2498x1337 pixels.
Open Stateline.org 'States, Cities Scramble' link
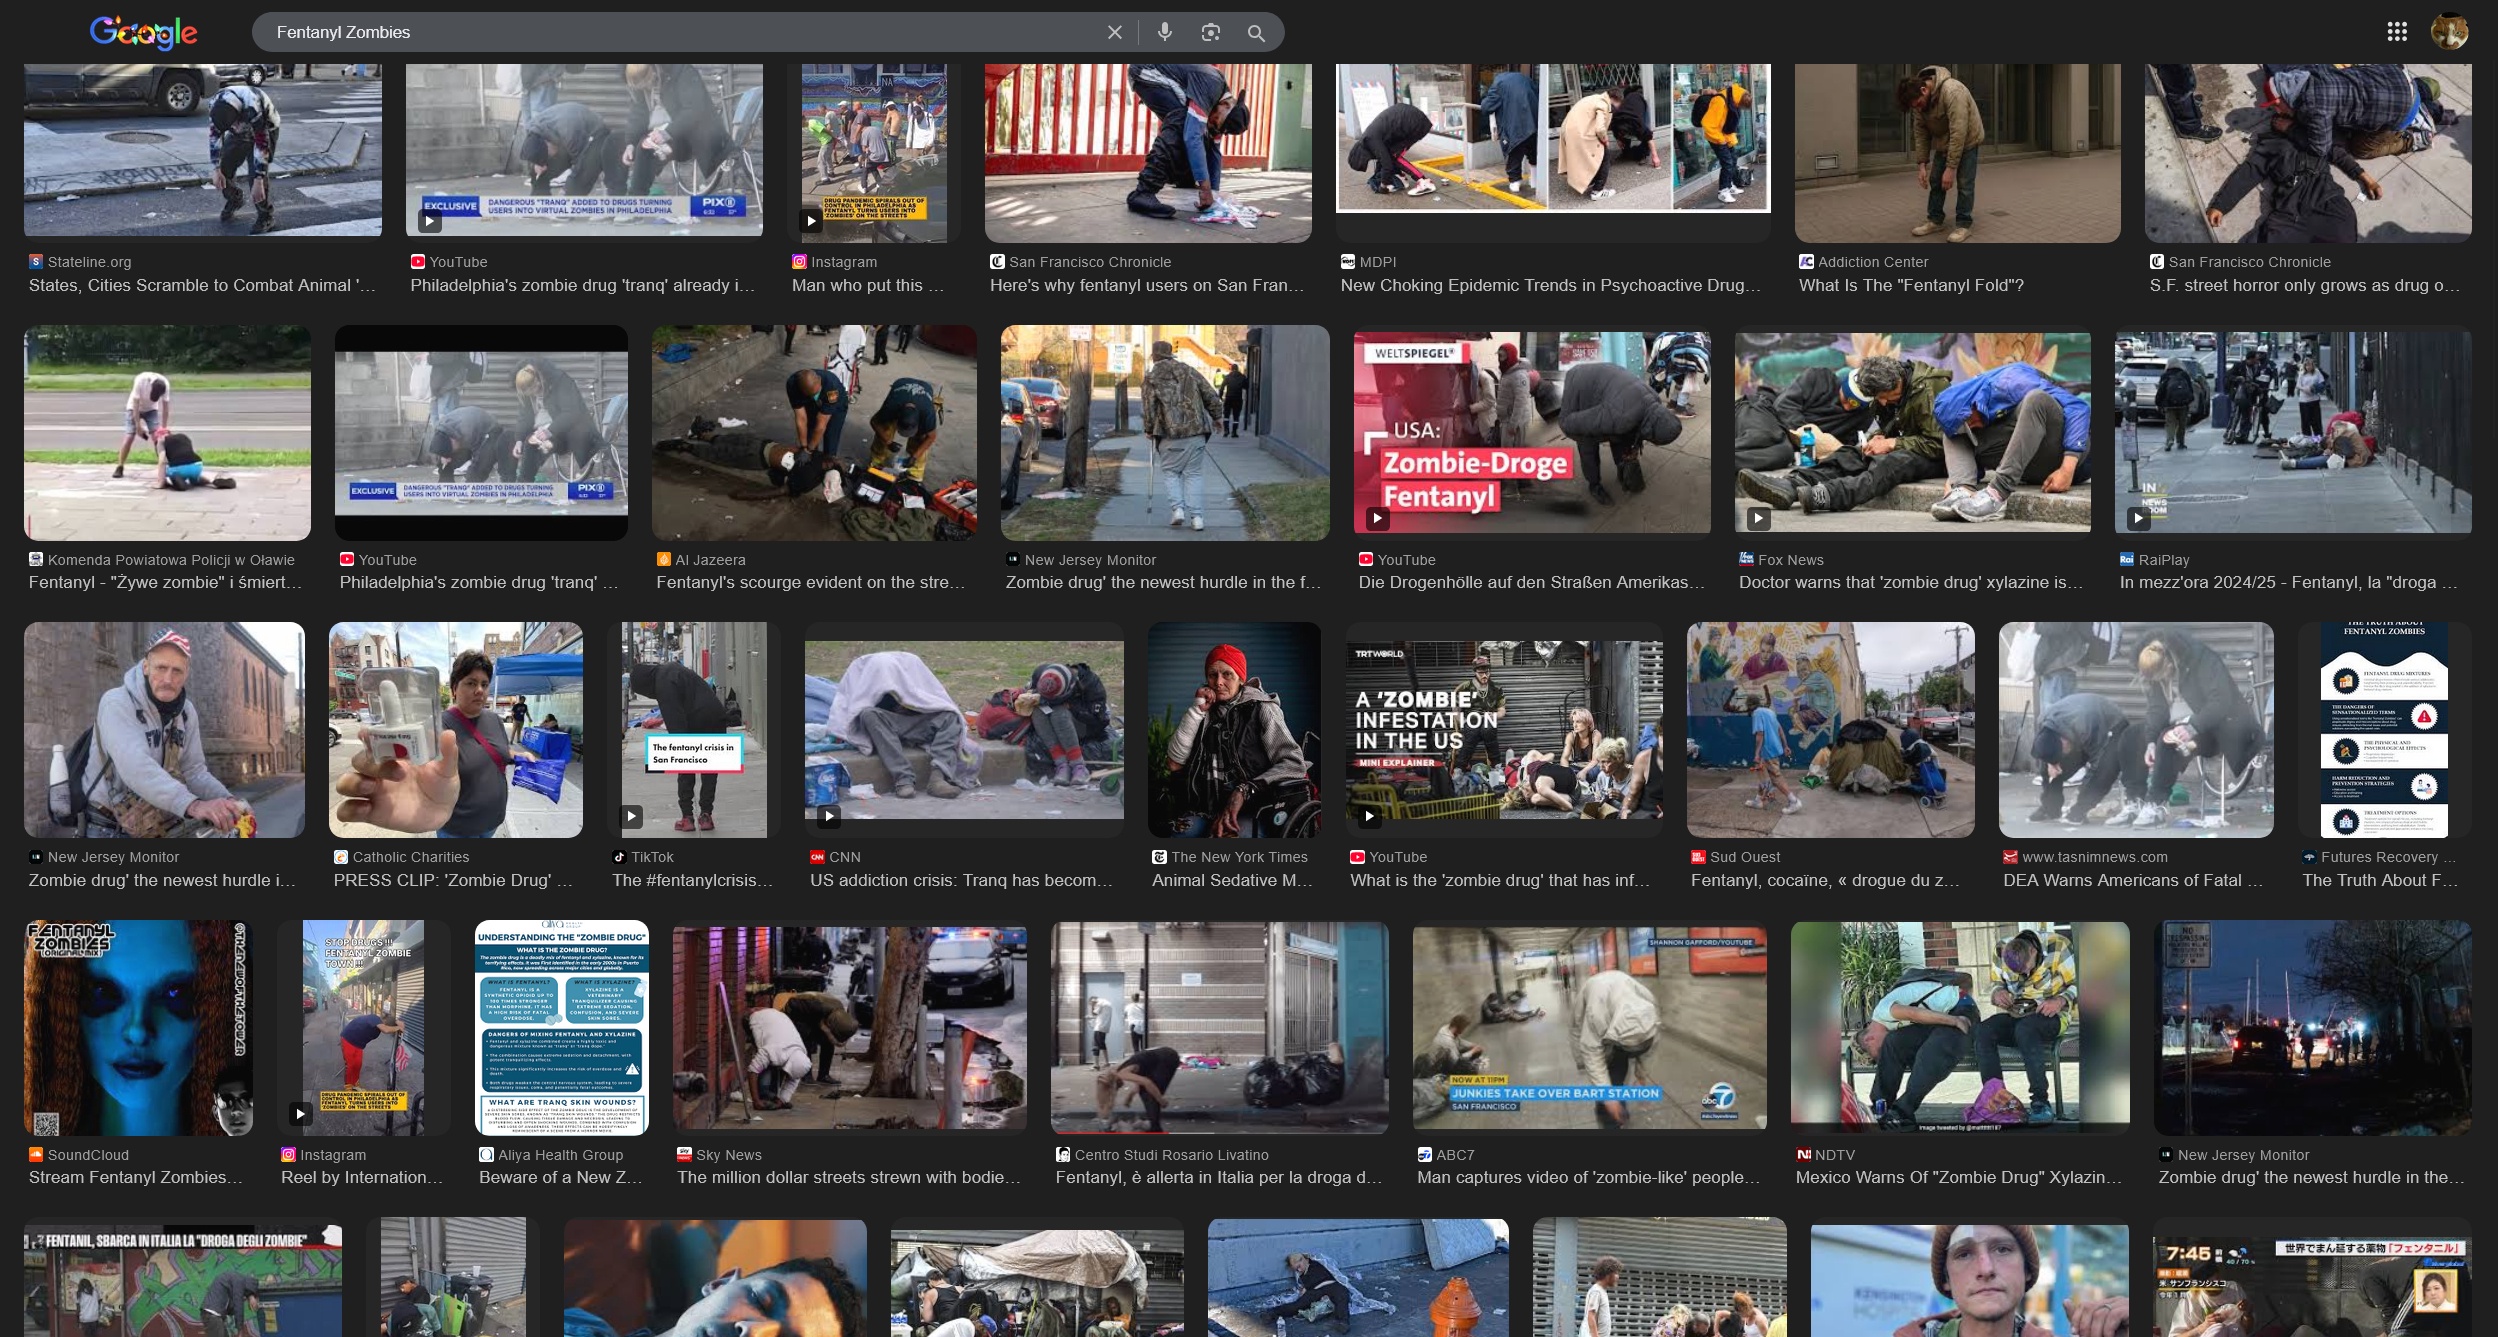(x=202, y=285)
